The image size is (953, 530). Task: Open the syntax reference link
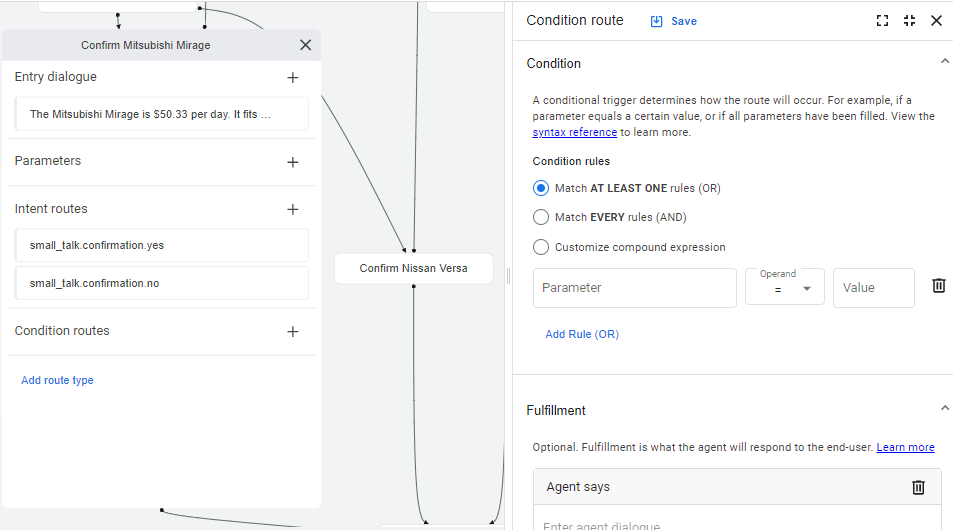point(574,132)
